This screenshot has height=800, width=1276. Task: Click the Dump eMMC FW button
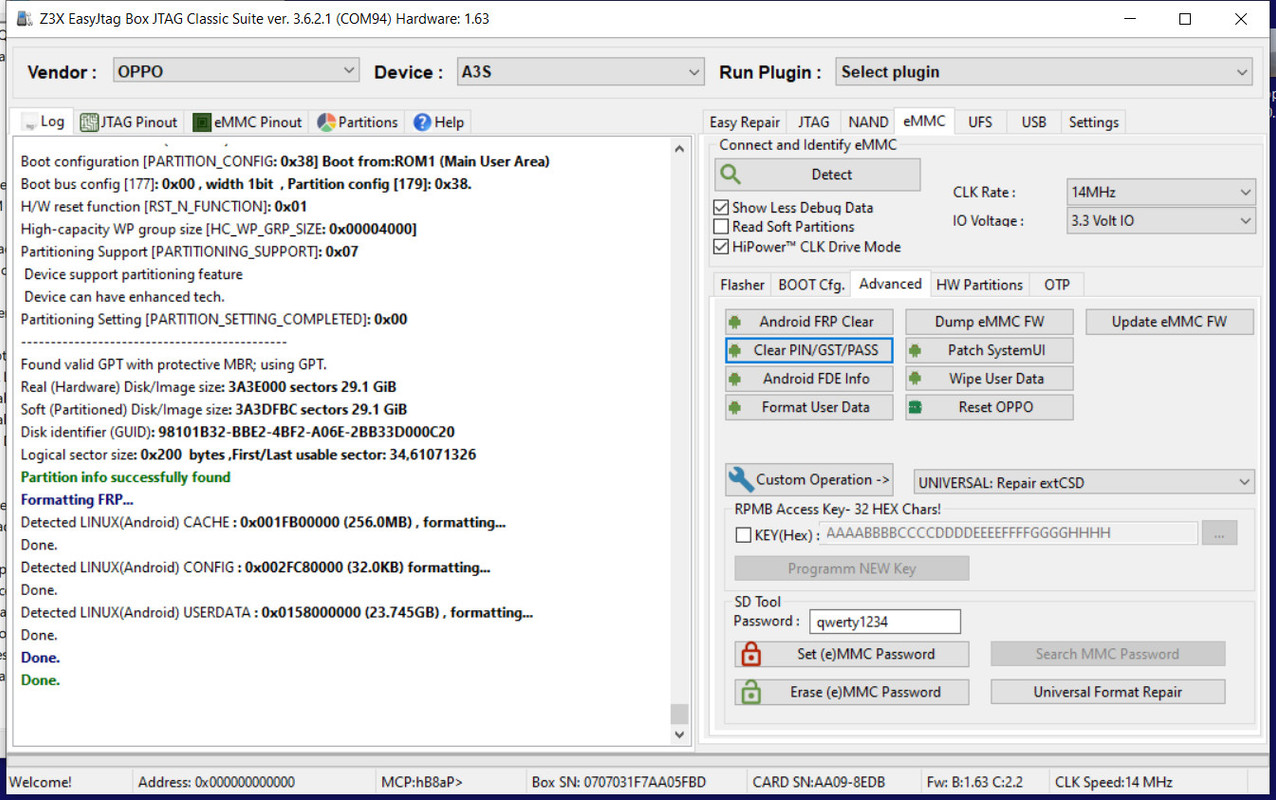(989, 322)
